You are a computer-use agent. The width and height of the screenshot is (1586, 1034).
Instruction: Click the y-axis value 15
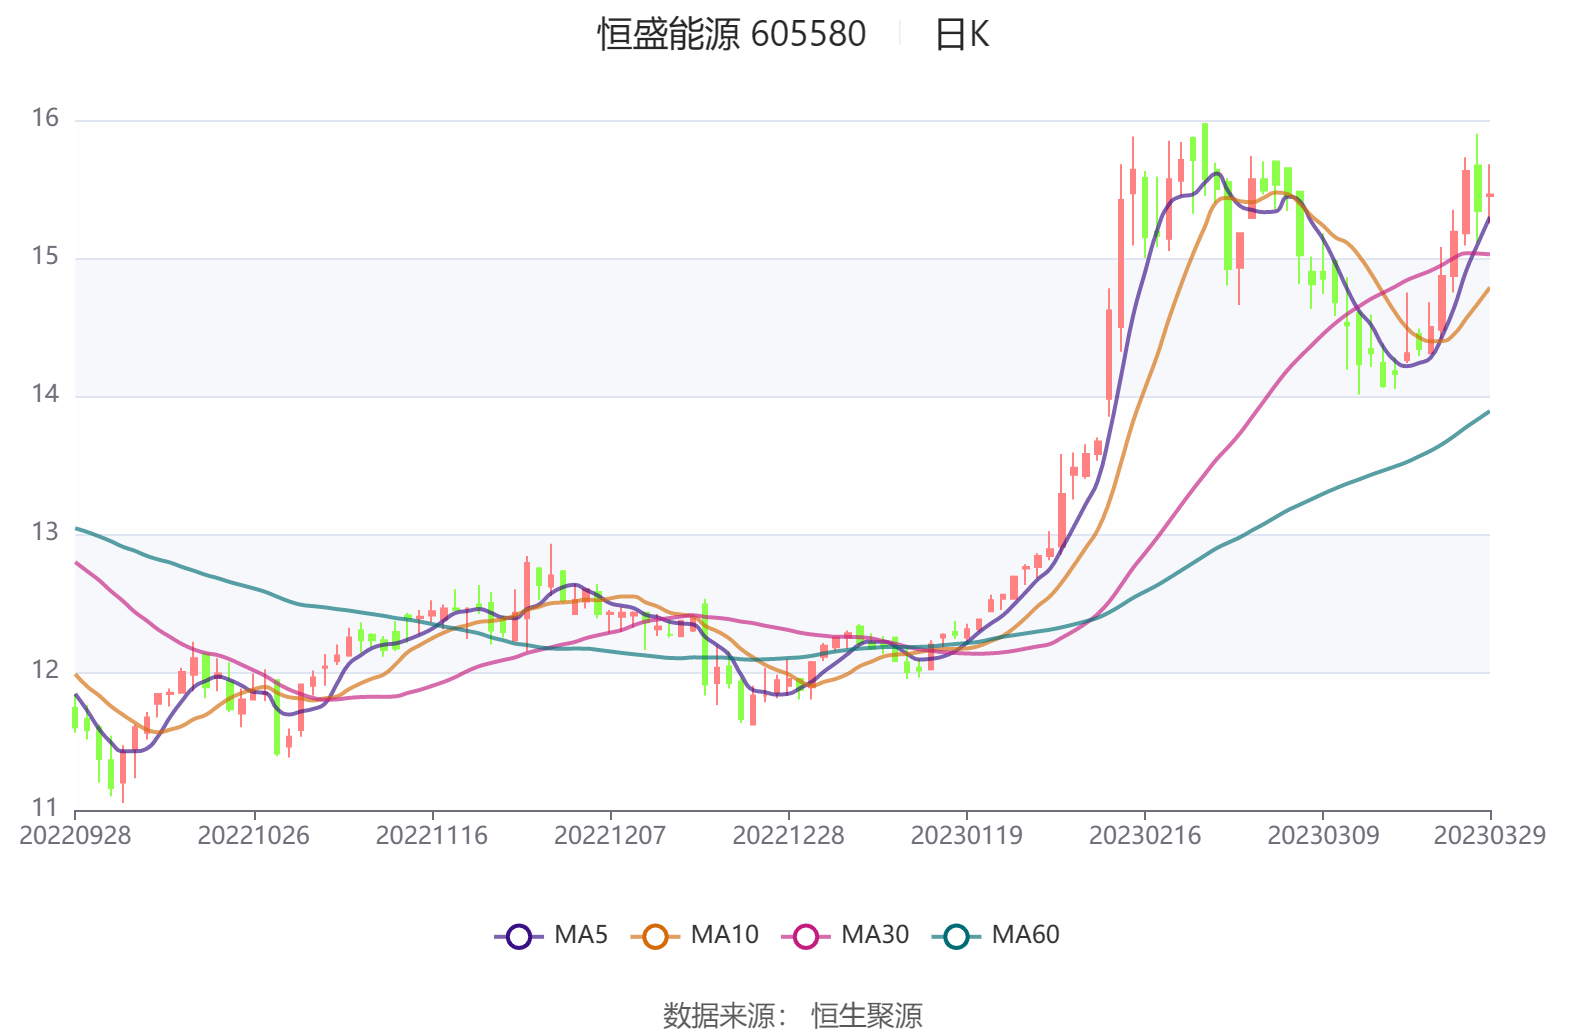click(x=45, y=257)
